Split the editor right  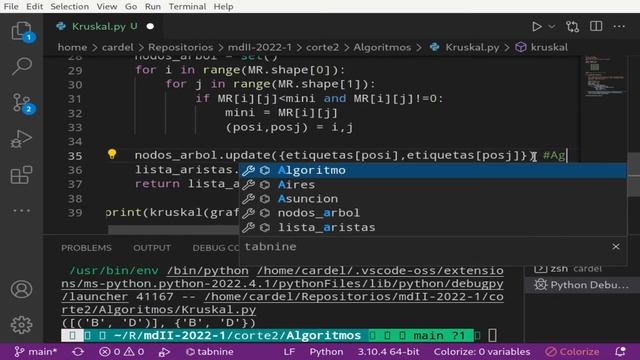point(596,26)
